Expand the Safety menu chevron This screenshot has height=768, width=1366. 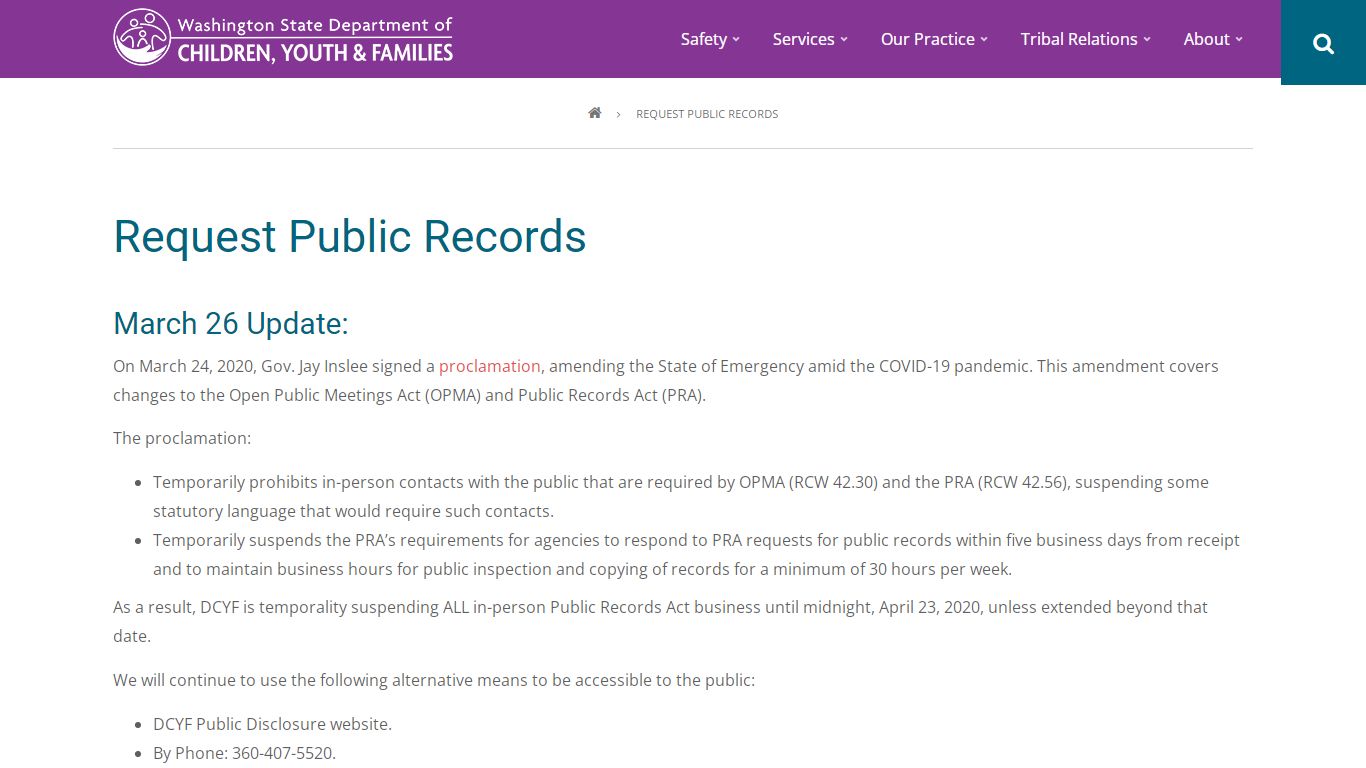[x=736, y=39]
